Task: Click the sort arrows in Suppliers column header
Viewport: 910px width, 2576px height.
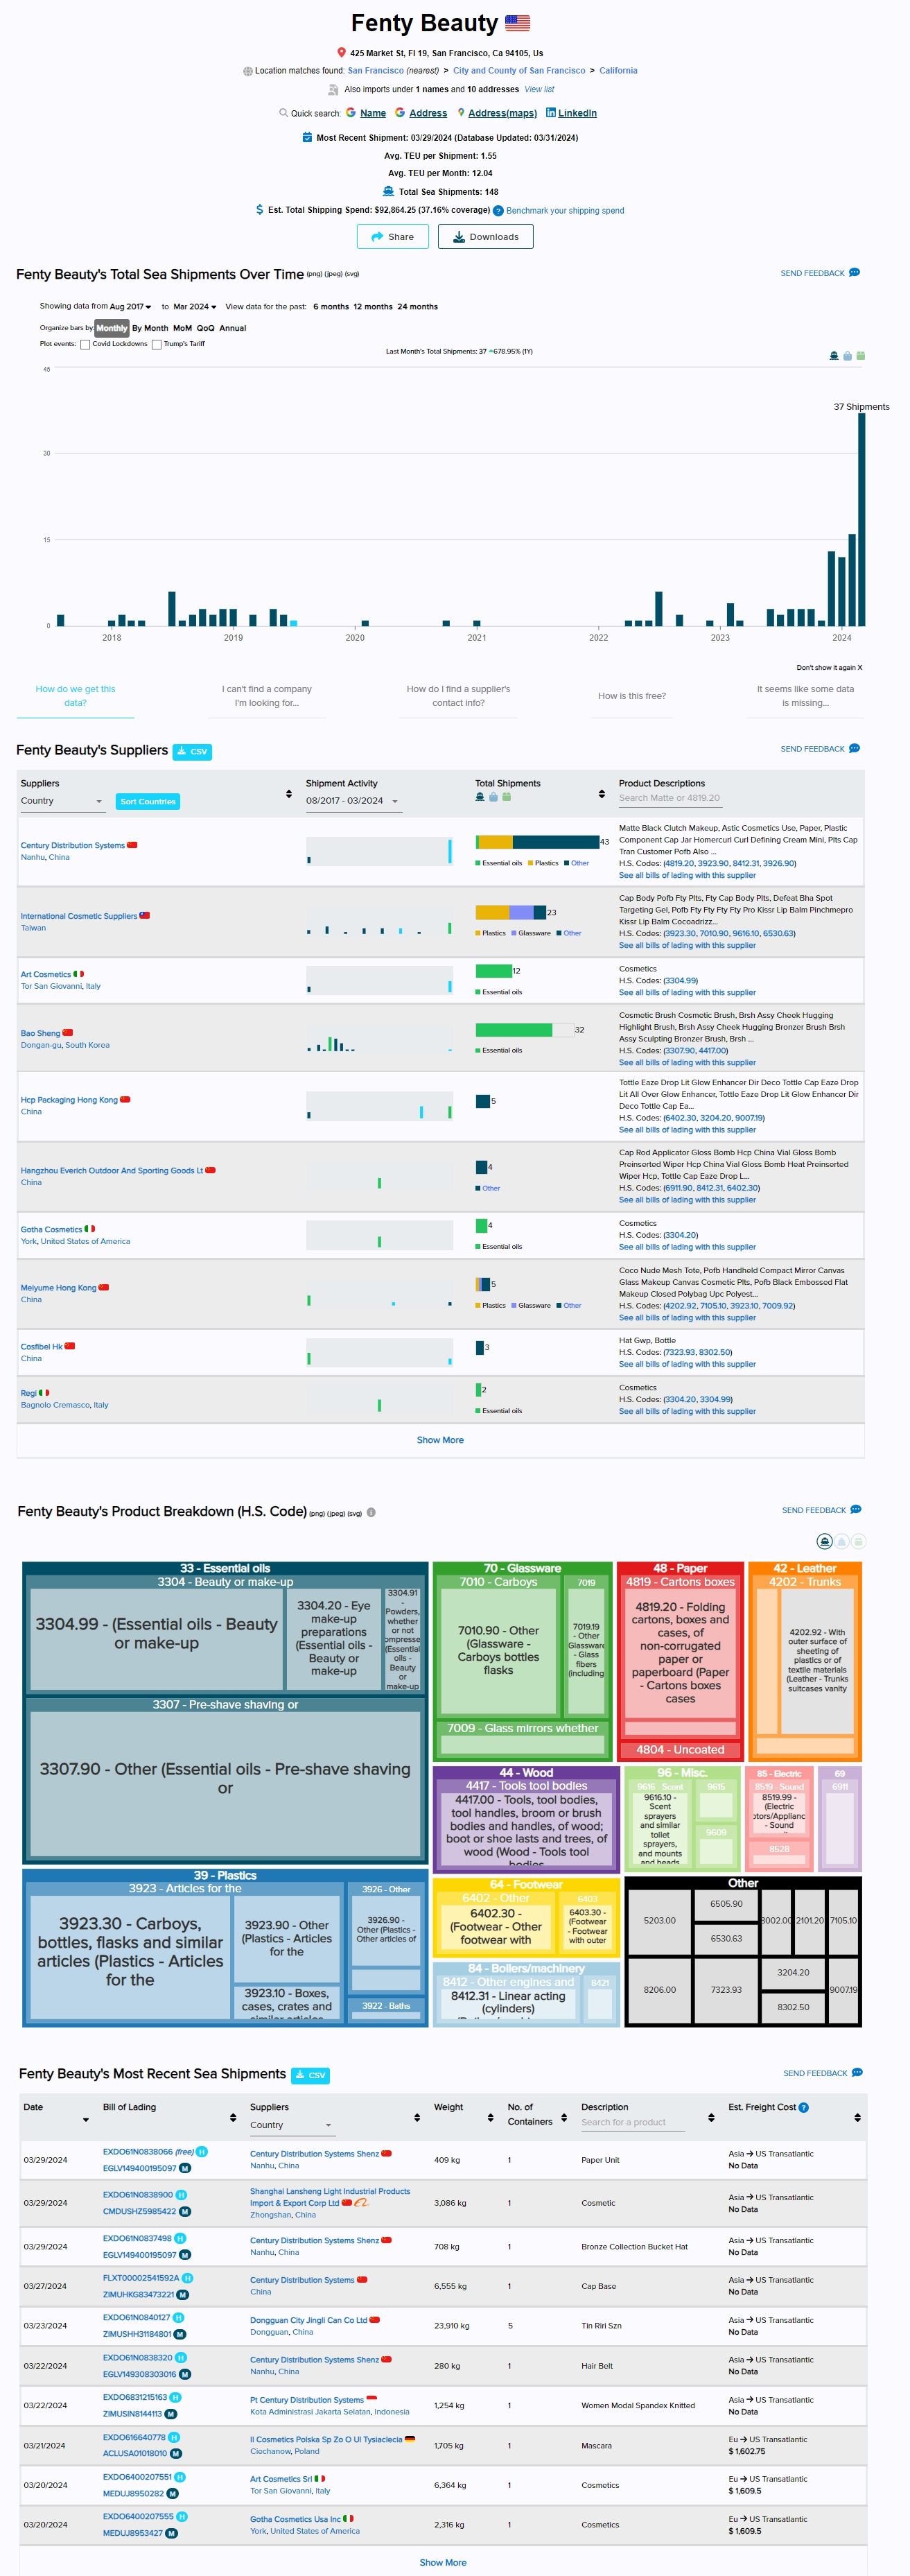Action: pos(289,794)
